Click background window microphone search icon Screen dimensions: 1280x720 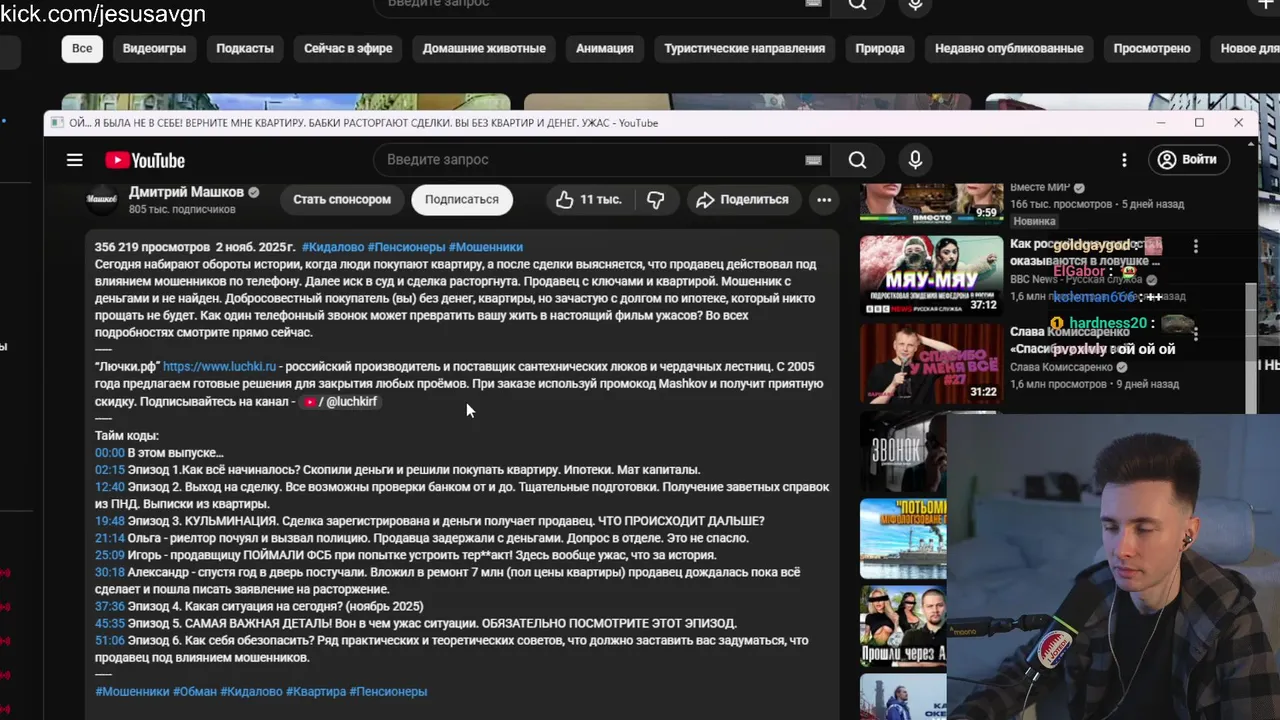coord(915,4)
